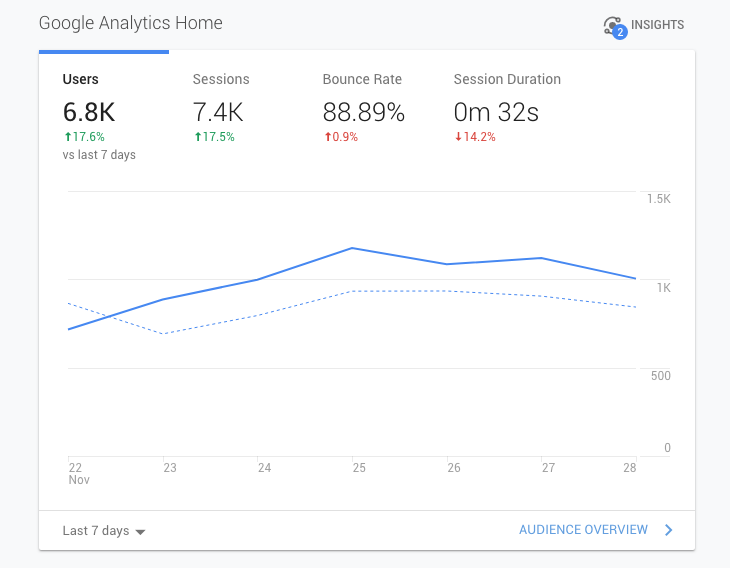The height and width of the screenshot is (568, 730).
Task: Open the Insights icon with badge
Action: (615, 27)
